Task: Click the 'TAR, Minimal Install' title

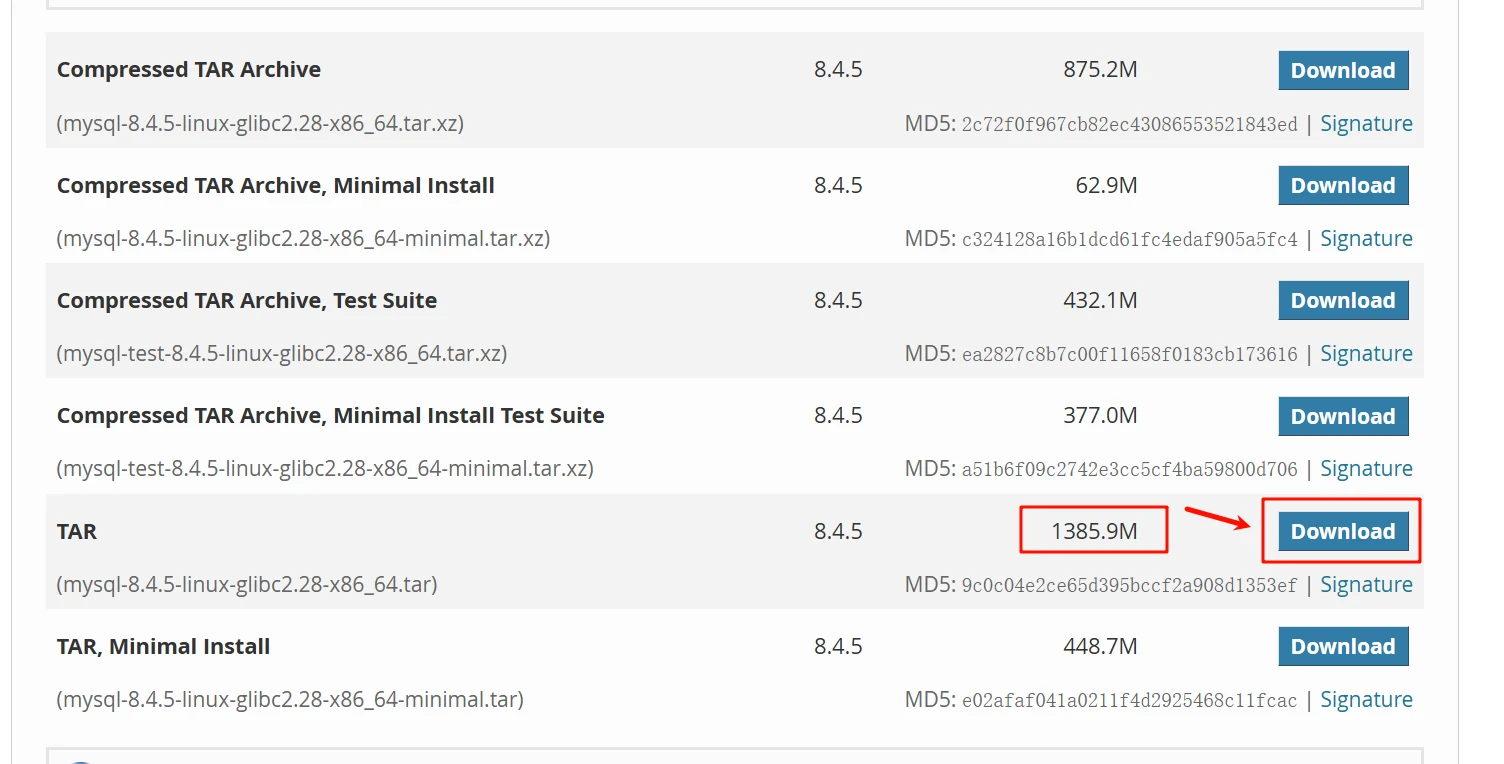Action: (x=163, y=647)
